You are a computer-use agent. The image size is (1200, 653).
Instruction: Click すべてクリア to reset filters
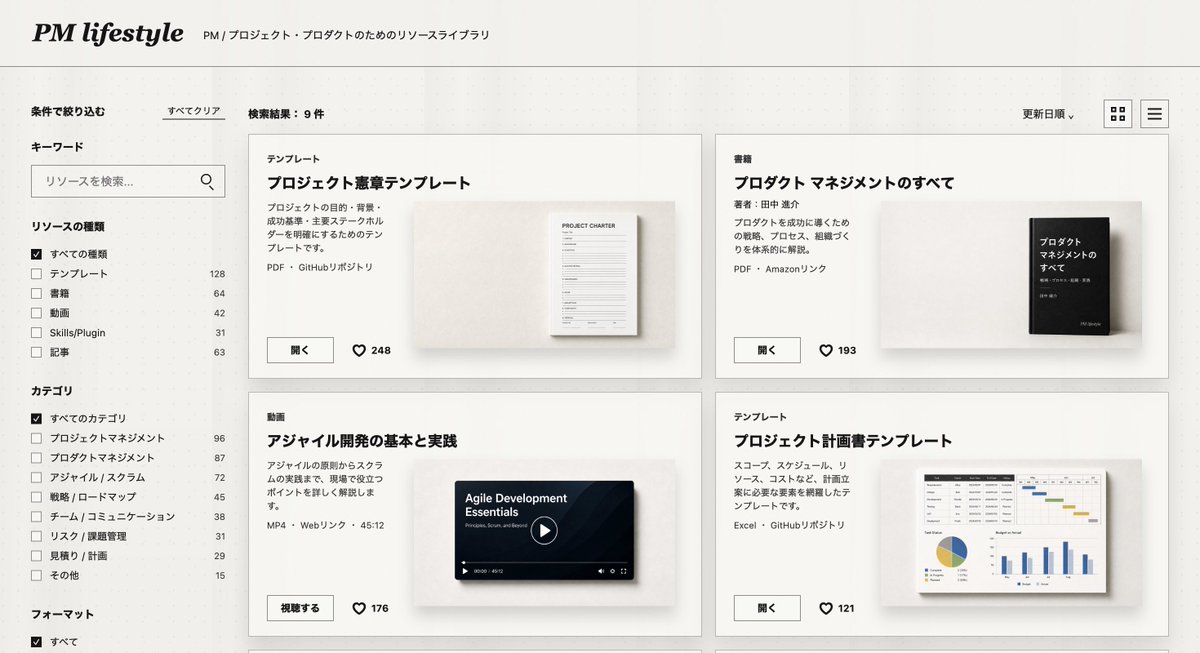[194, 111]
